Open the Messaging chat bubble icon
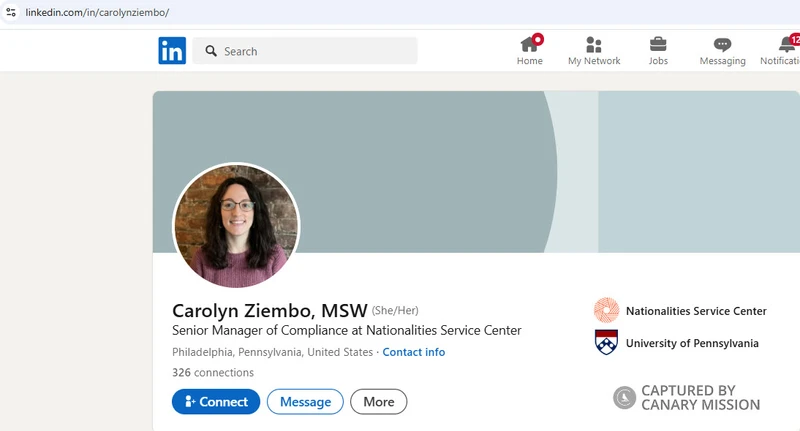 point(722,44)
